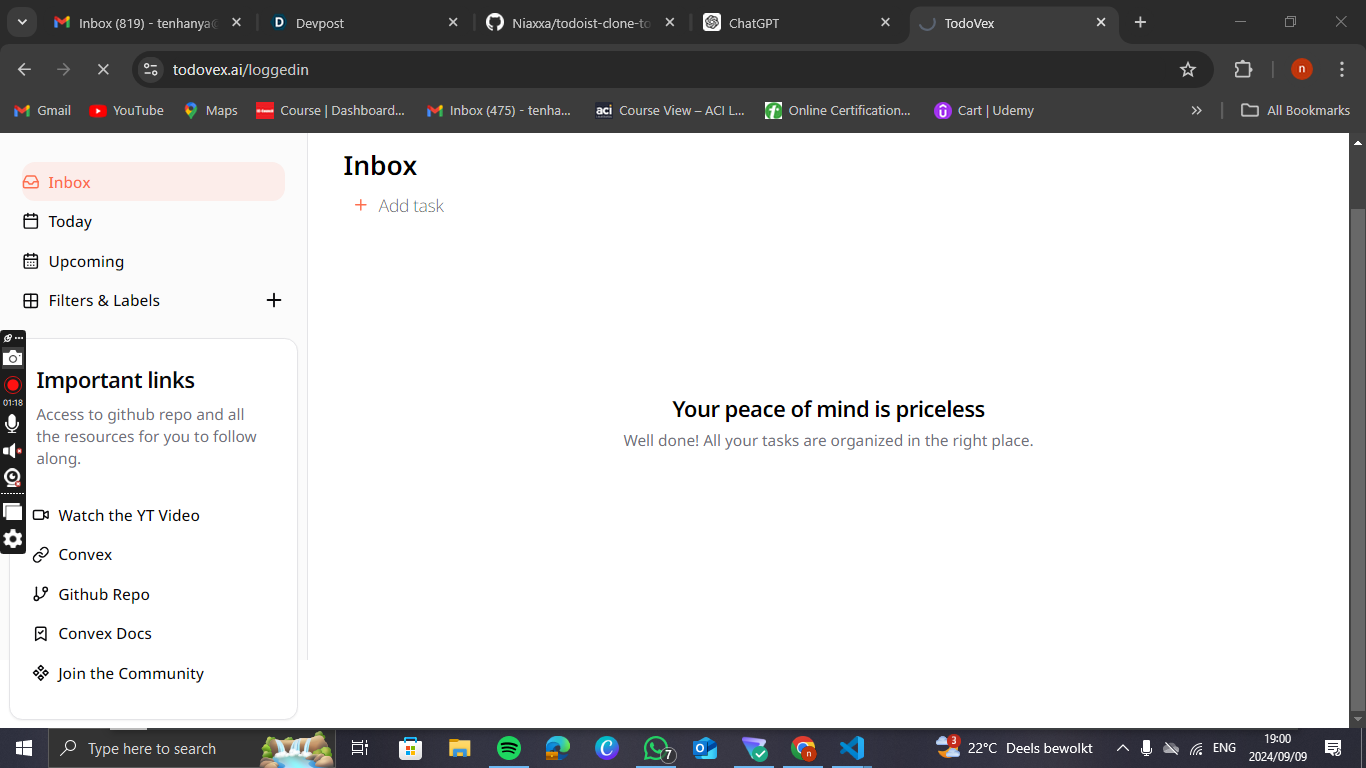Show hidden system tray icons

[1123, 748]
